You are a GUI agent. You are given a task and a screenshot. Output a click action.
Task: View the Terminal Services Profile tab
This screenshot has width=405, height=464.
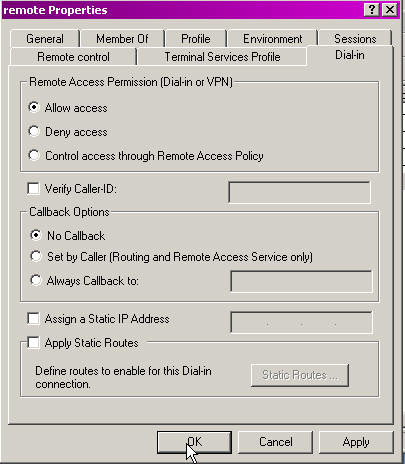(222, 57)
